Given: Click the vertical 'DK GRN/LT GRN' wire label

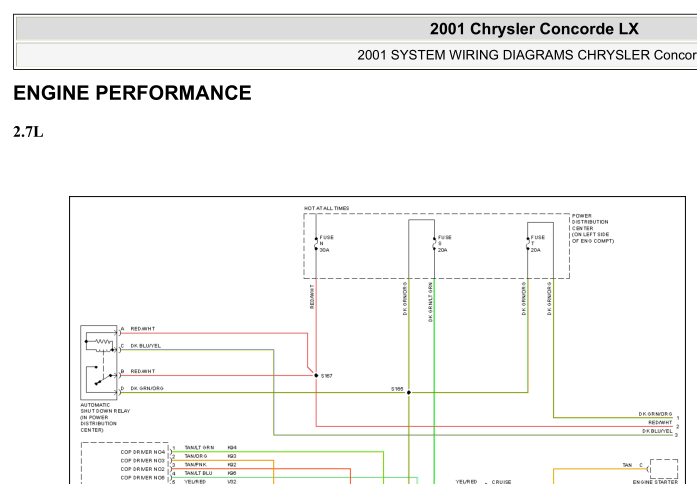Looking at the screenshot, I should click(x=430, y=302).
